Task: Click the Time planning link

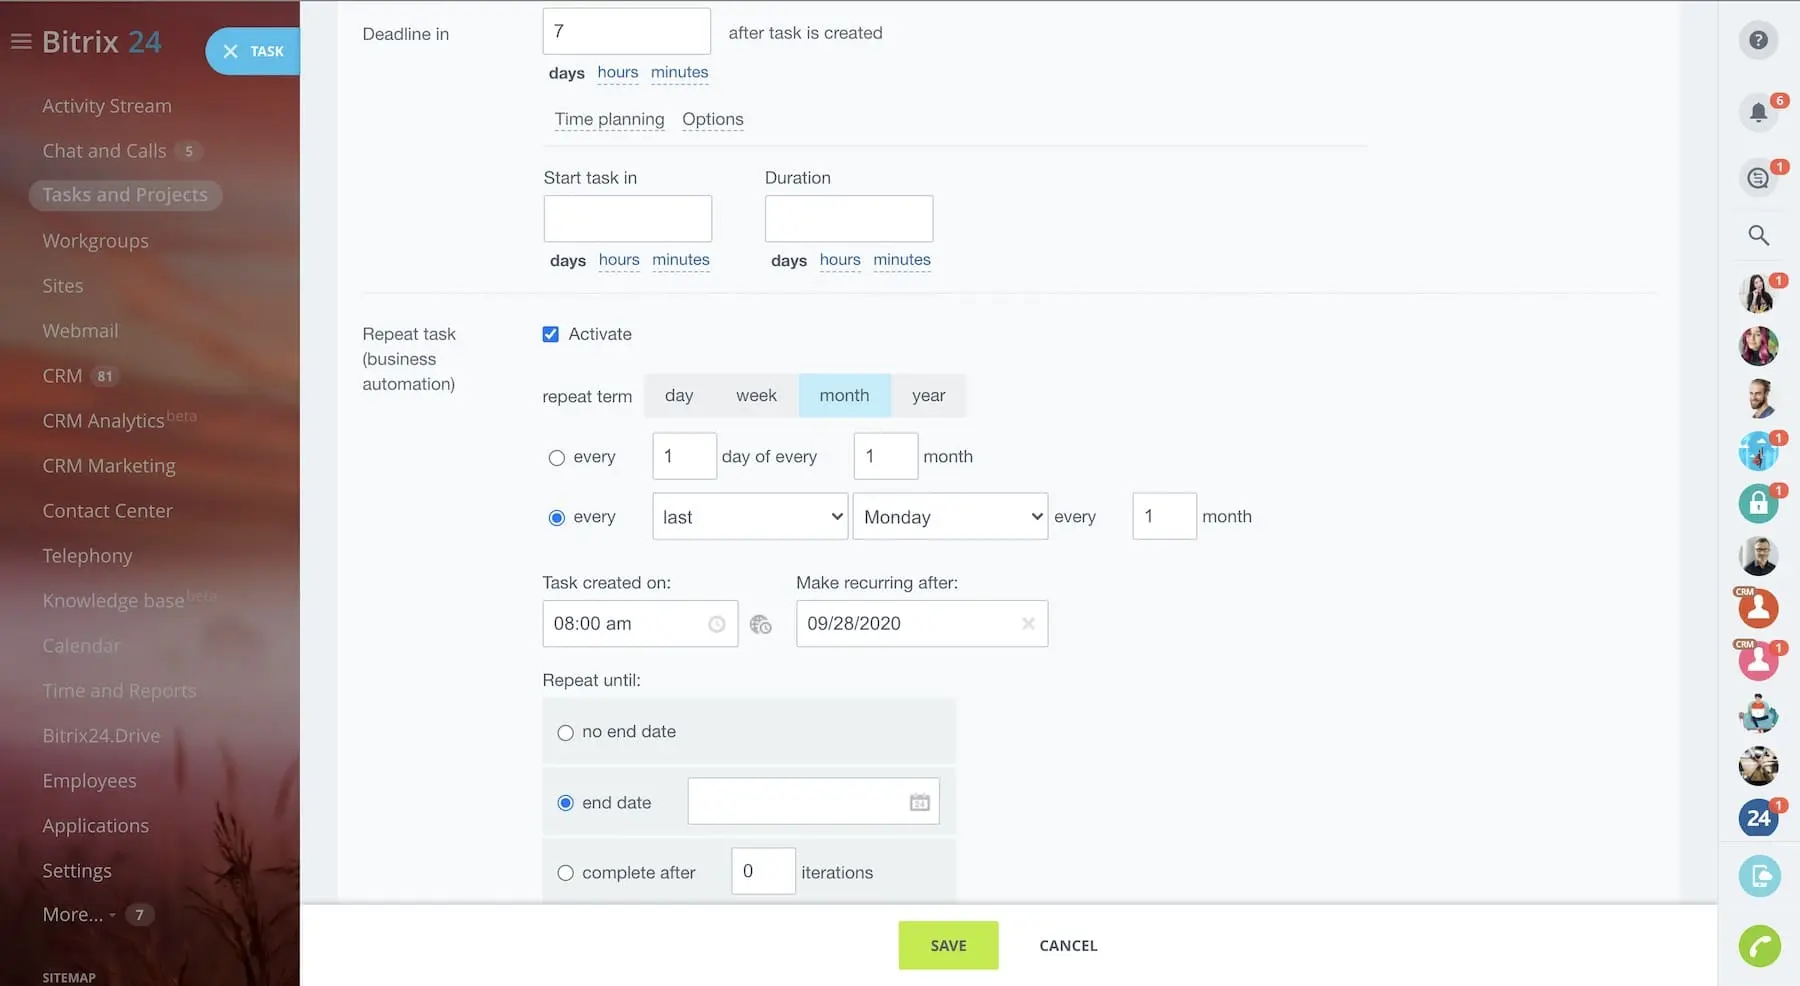Action: (609, 119)
